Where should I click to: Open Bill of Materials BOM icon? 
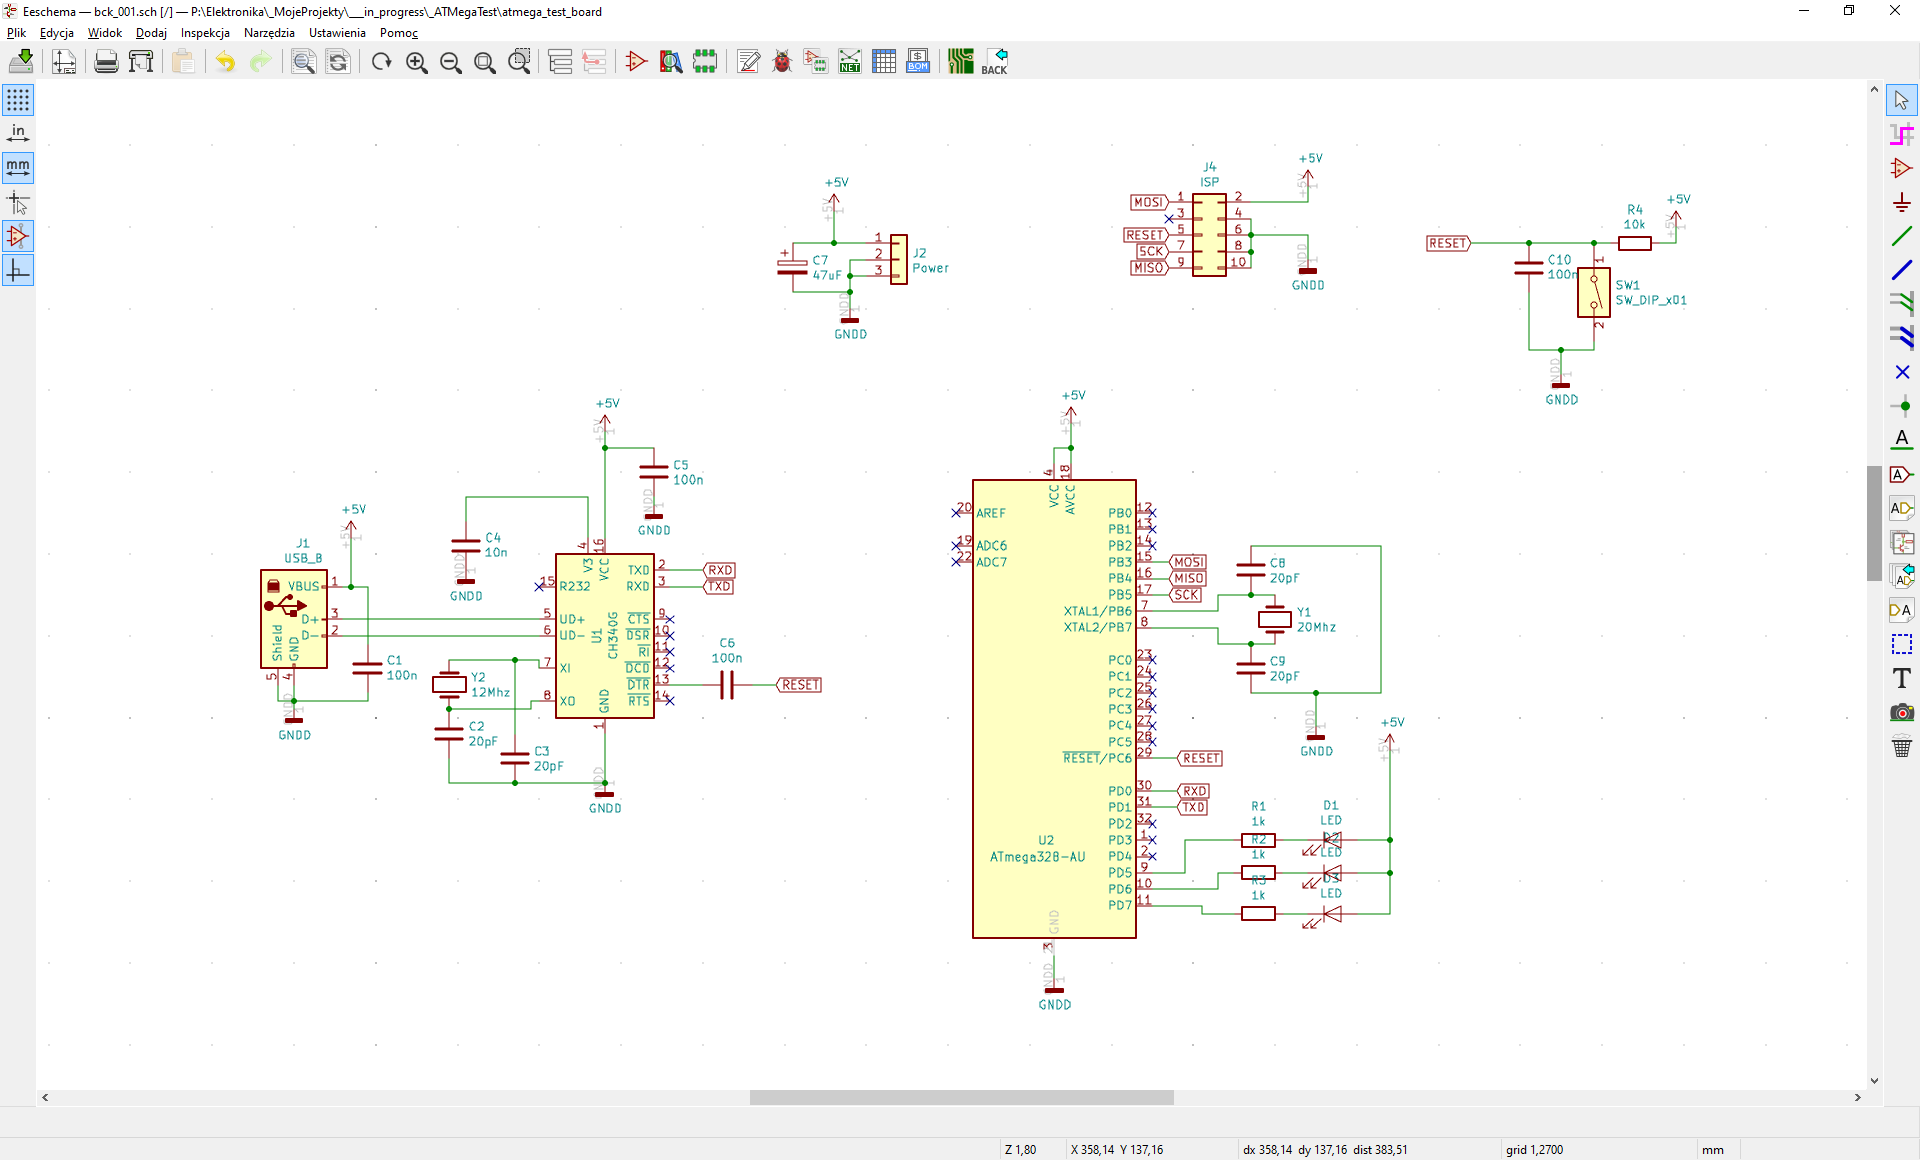pos(918,62)
